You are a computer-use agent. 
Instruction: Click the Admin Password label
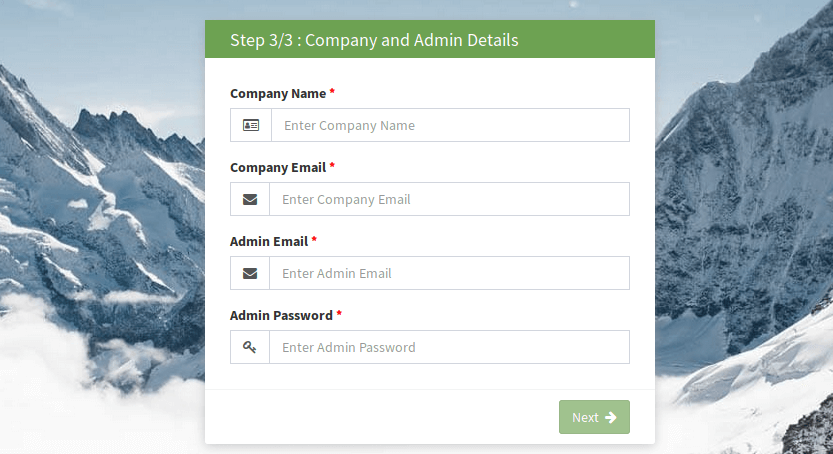click(x=281, y=315)
